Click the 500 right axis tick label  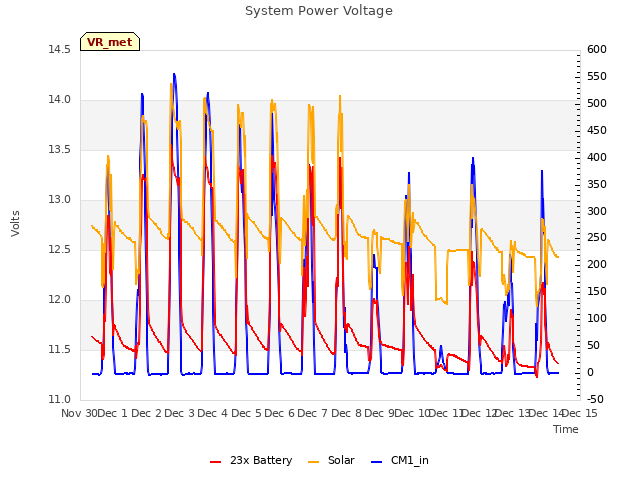597,103
